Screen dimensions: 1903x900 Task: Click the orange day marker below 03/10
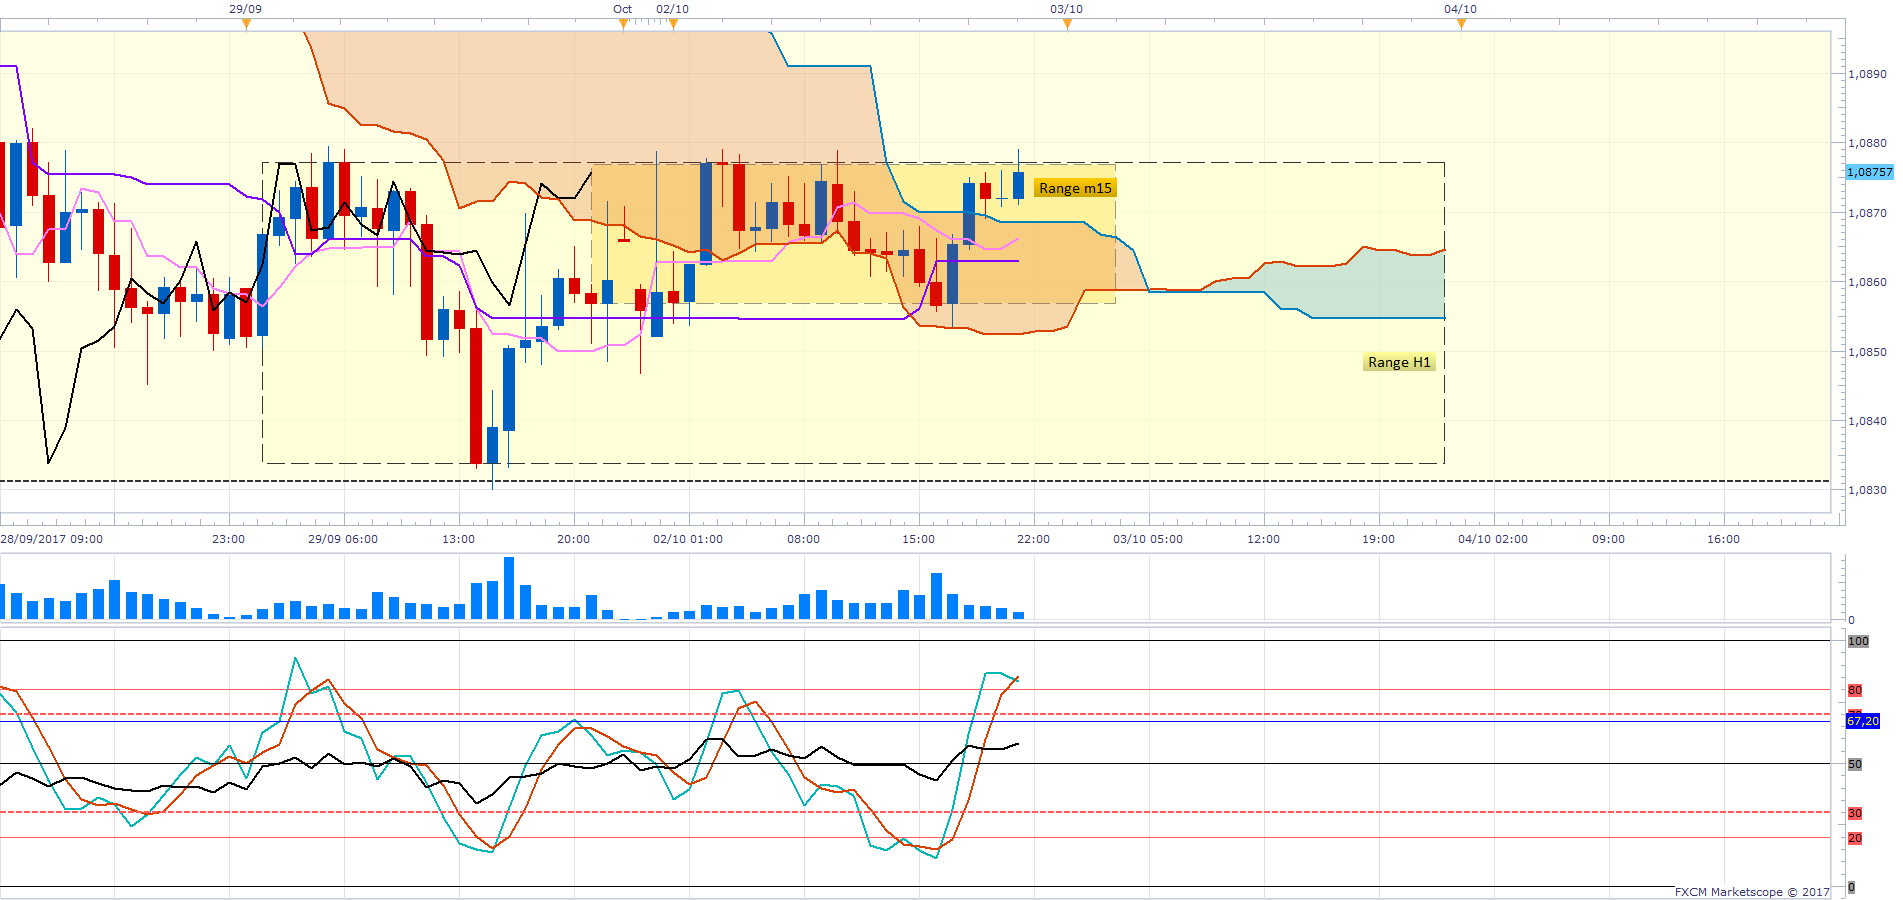point(1067,24)
